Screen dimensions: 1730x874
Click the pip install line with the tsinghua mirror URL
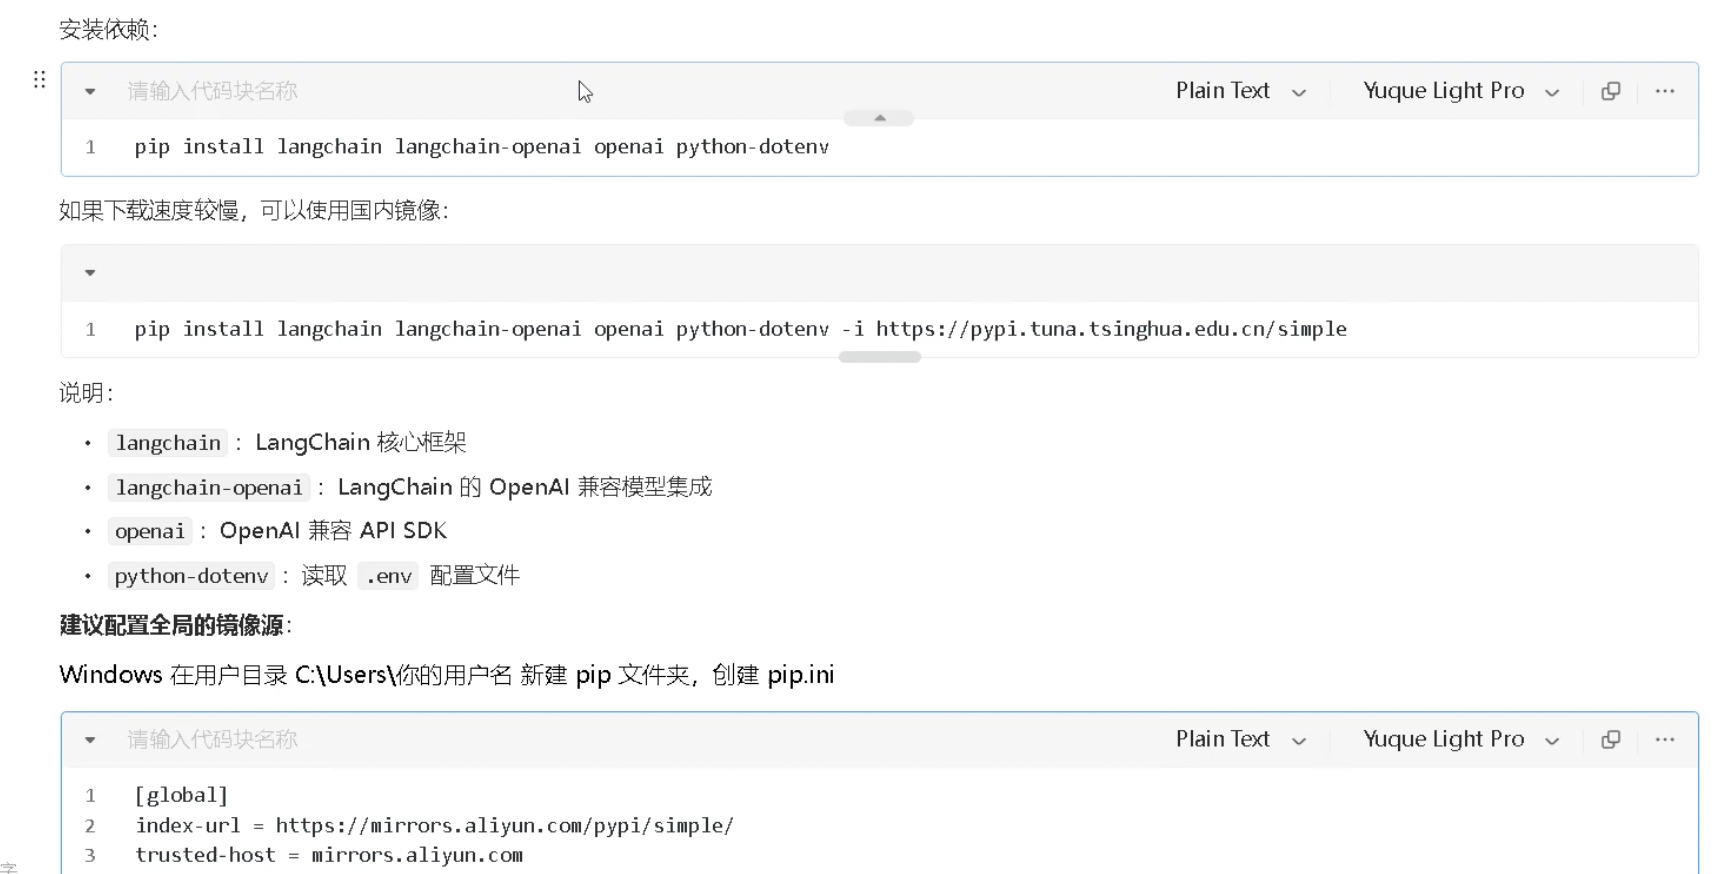coord(741,329)
